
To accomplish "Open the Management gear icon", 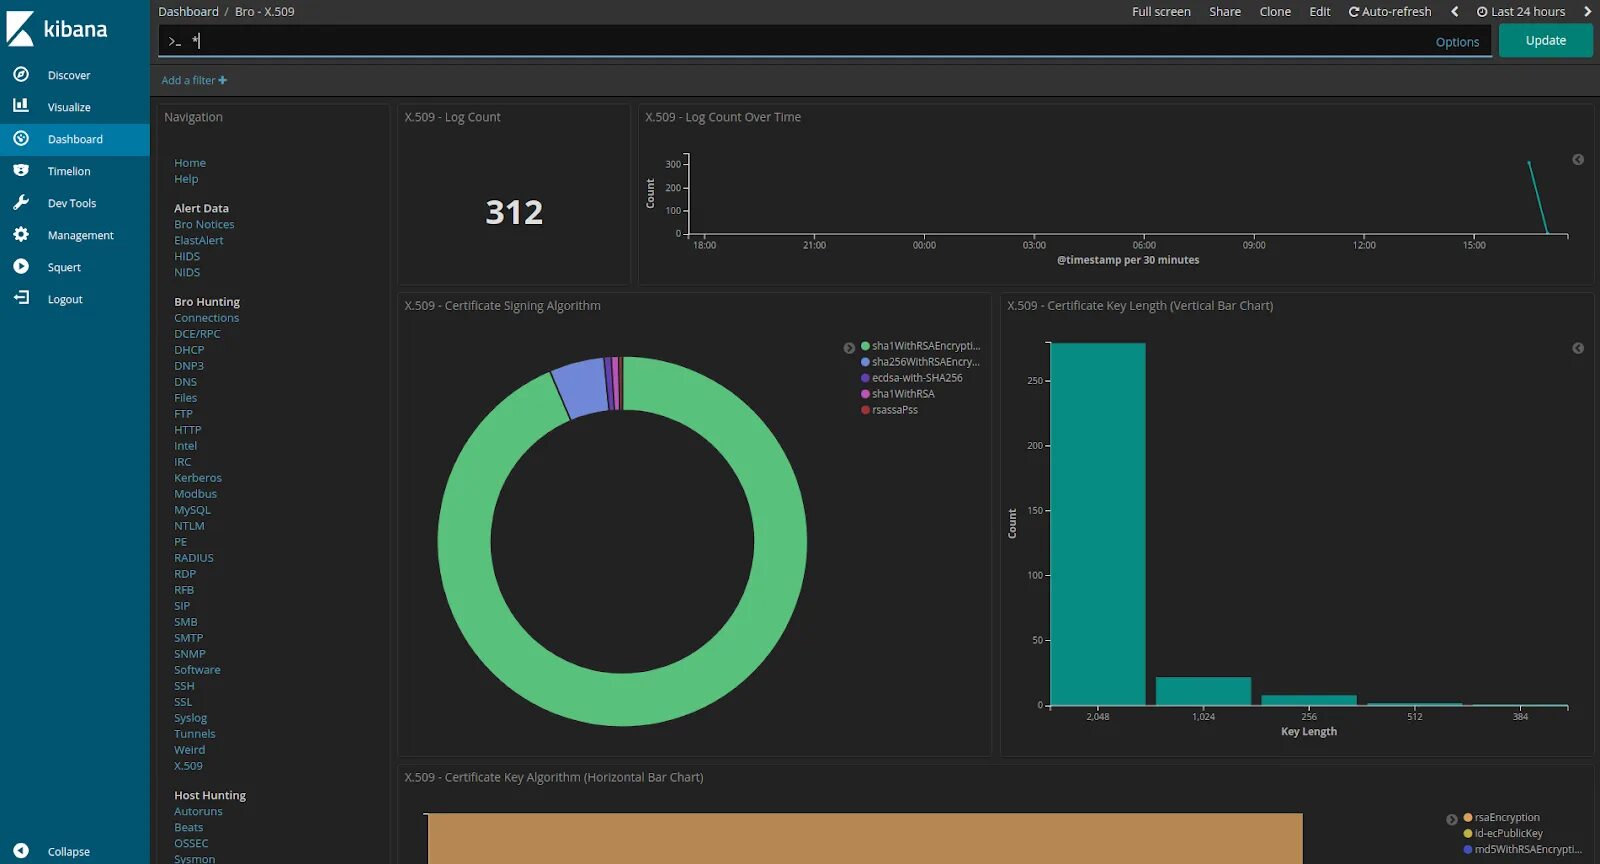I will tap(21, 234).
